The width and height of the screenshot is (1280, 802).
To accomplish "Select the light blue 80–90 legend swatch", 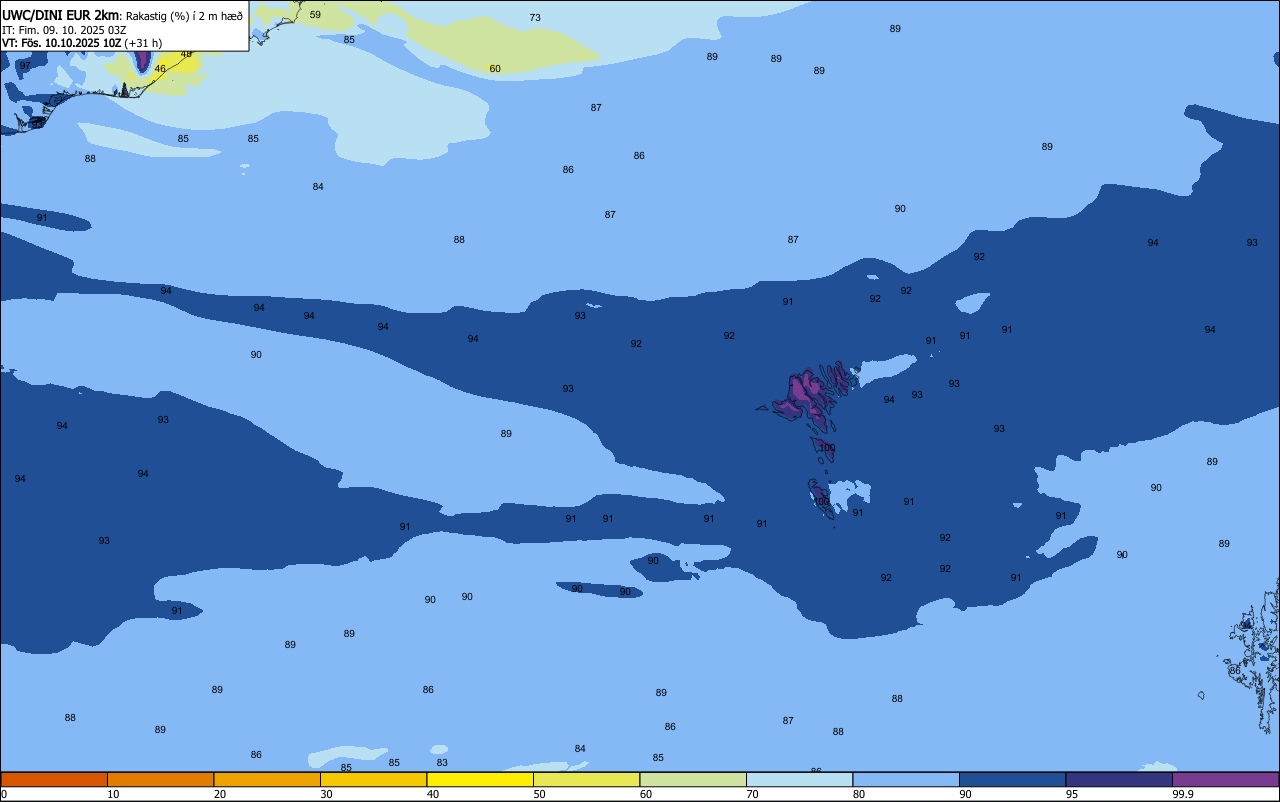I will (x=906, y=779).
